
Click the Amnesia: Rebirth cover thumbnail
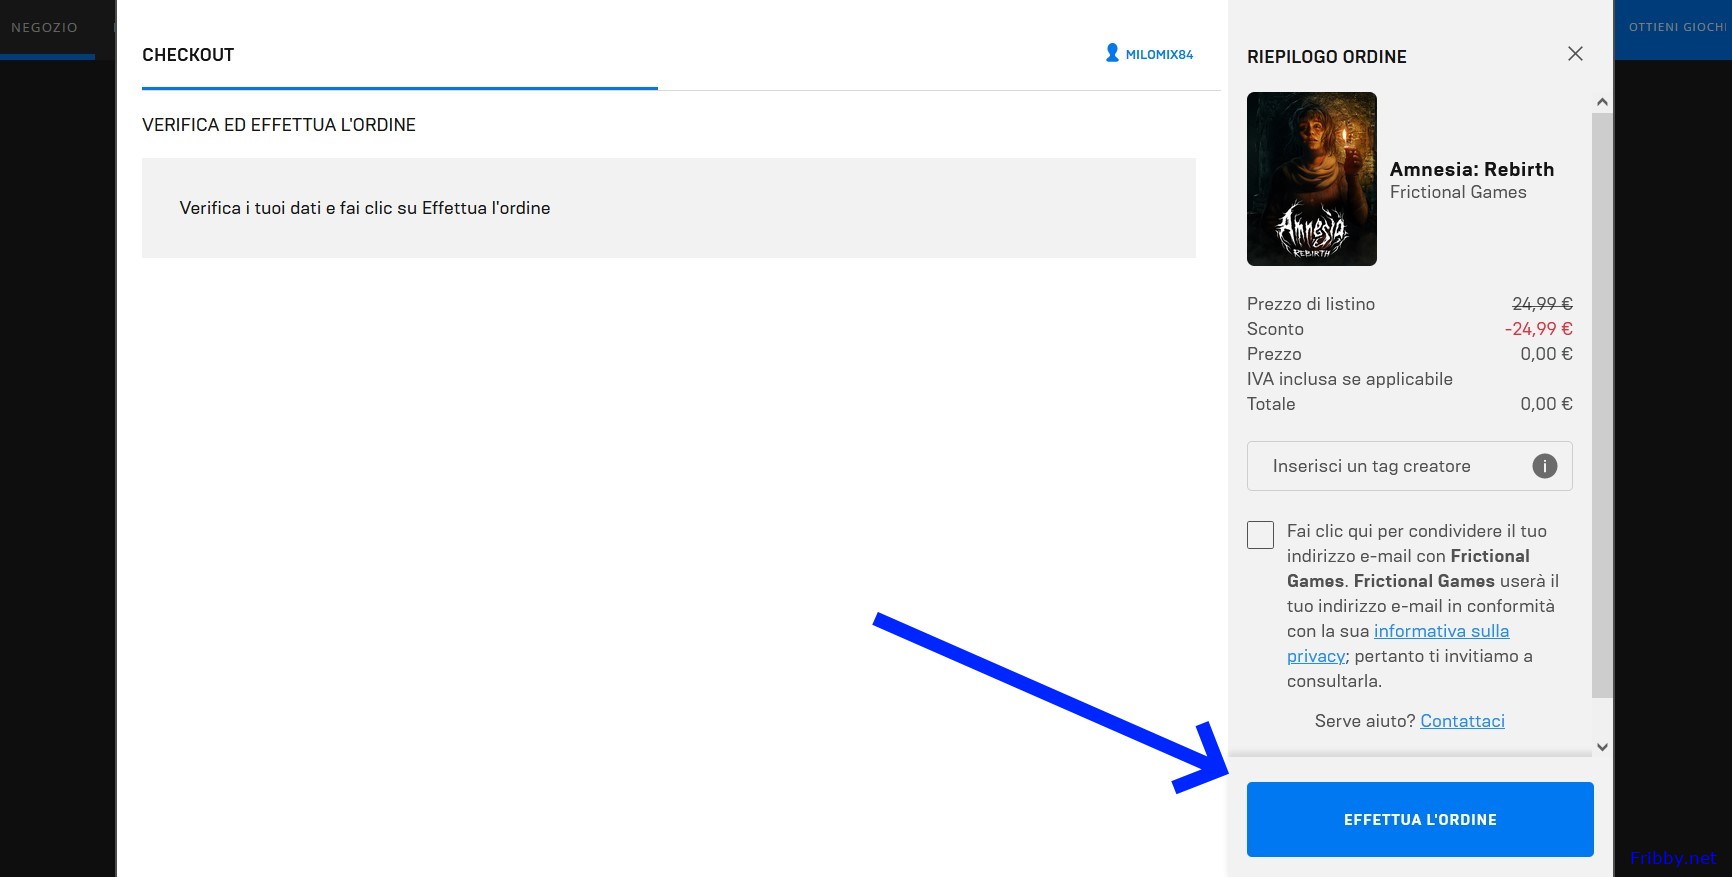click(1311, 179)
